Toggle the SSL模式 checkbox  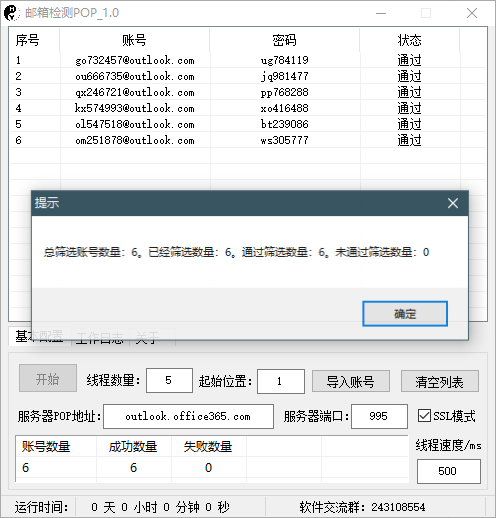click(424, 416)
